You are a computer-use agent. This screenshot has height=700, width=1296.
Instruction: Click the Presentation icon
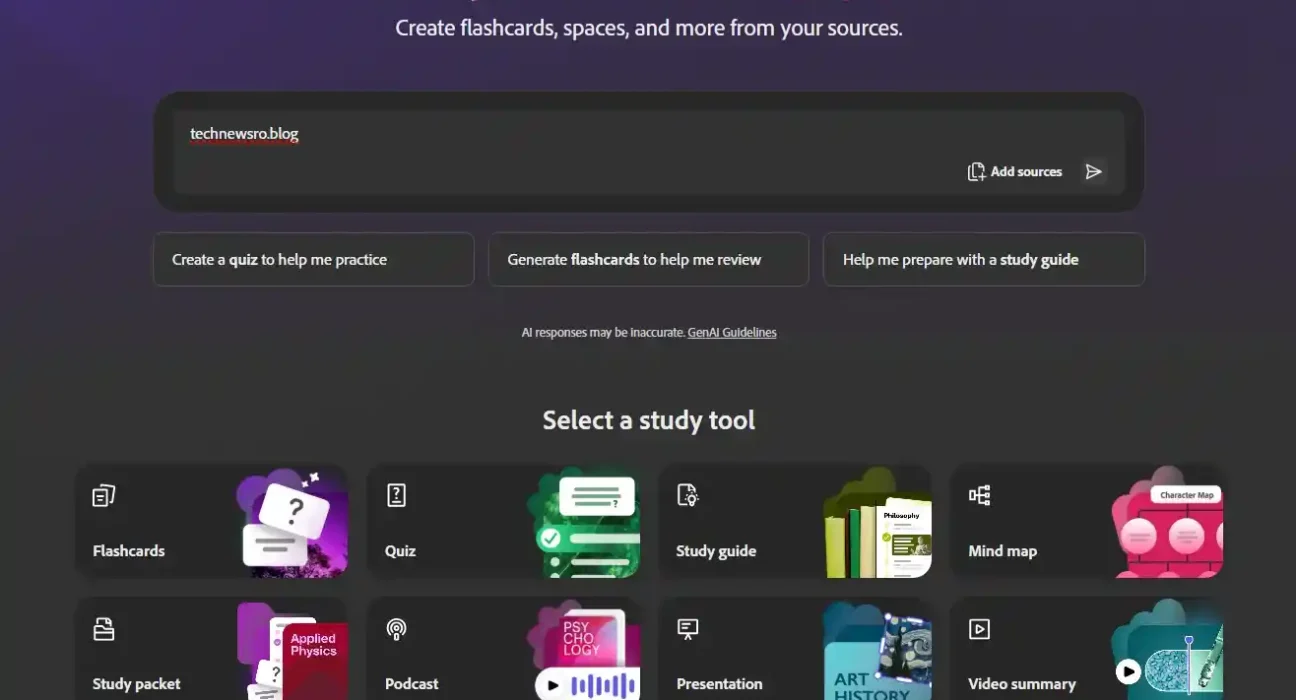coord(687,629)
